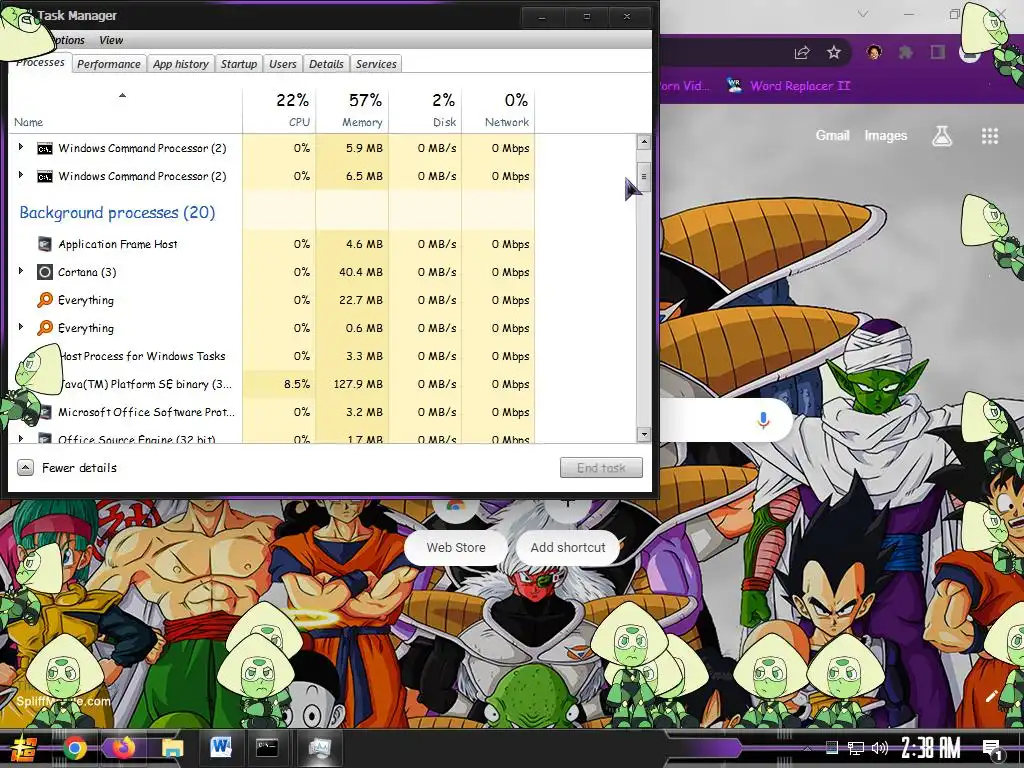Click the process list scroll down arrow
Viewport: 1024px width, 768px height.
(644, 434)
